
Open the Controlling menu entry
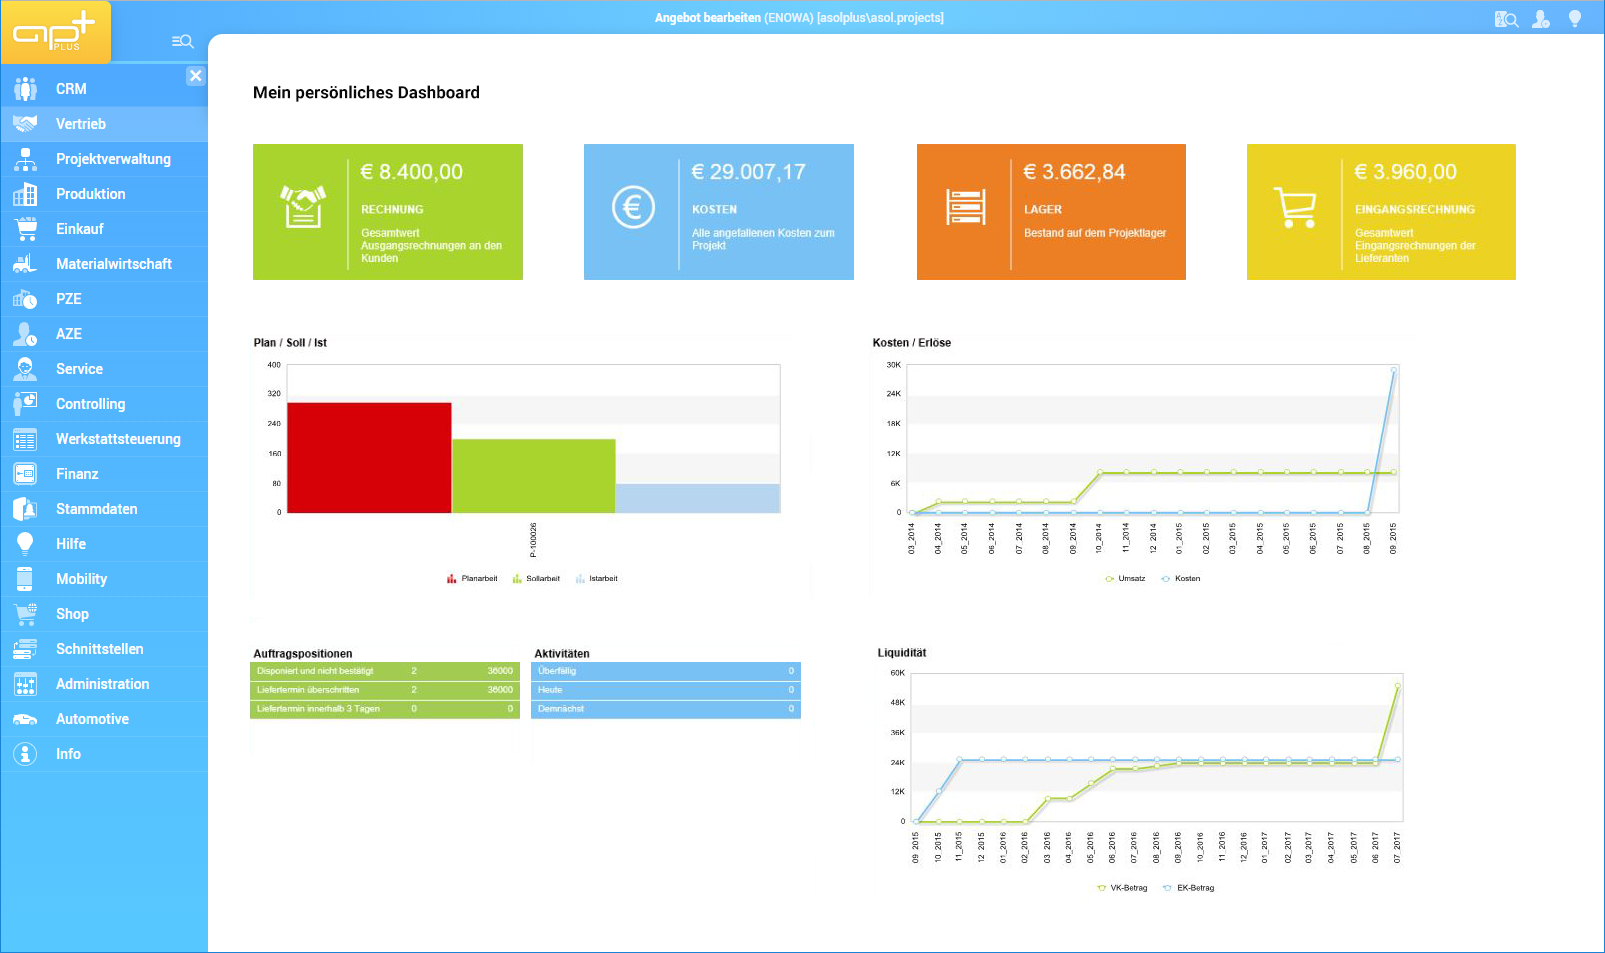coord(90,404)
